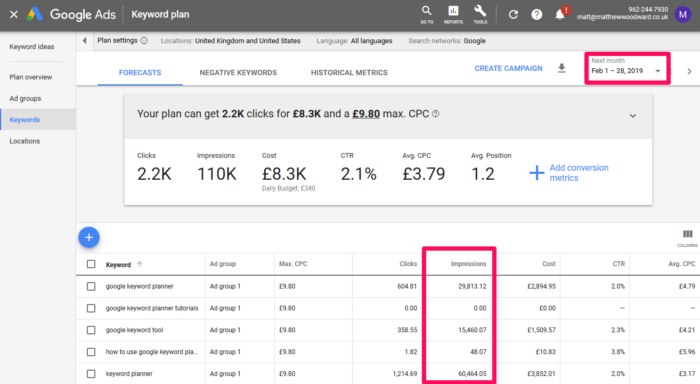Image resolution: width=700 pixels, height=384 pixels.
Task: Select all keywords header checkbox
Action: [x=91, y=264]
